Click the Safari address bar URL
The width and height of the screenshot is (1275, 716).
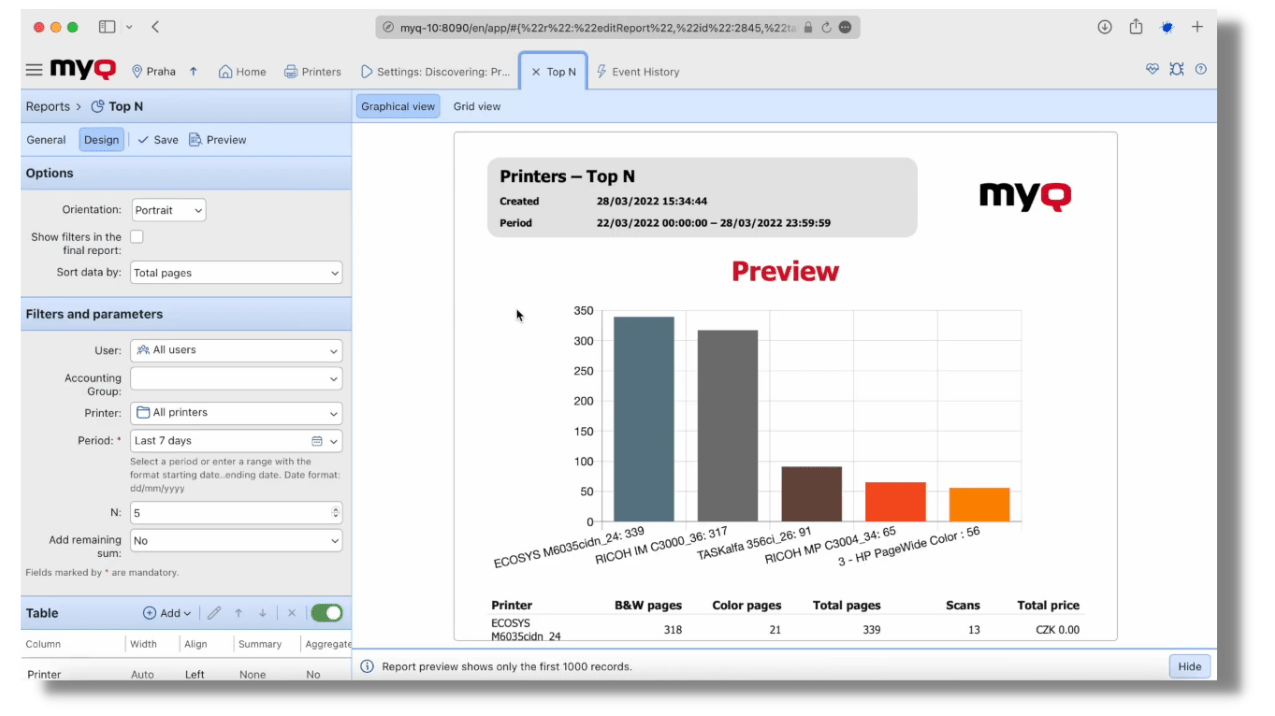[x=598, y=28]
